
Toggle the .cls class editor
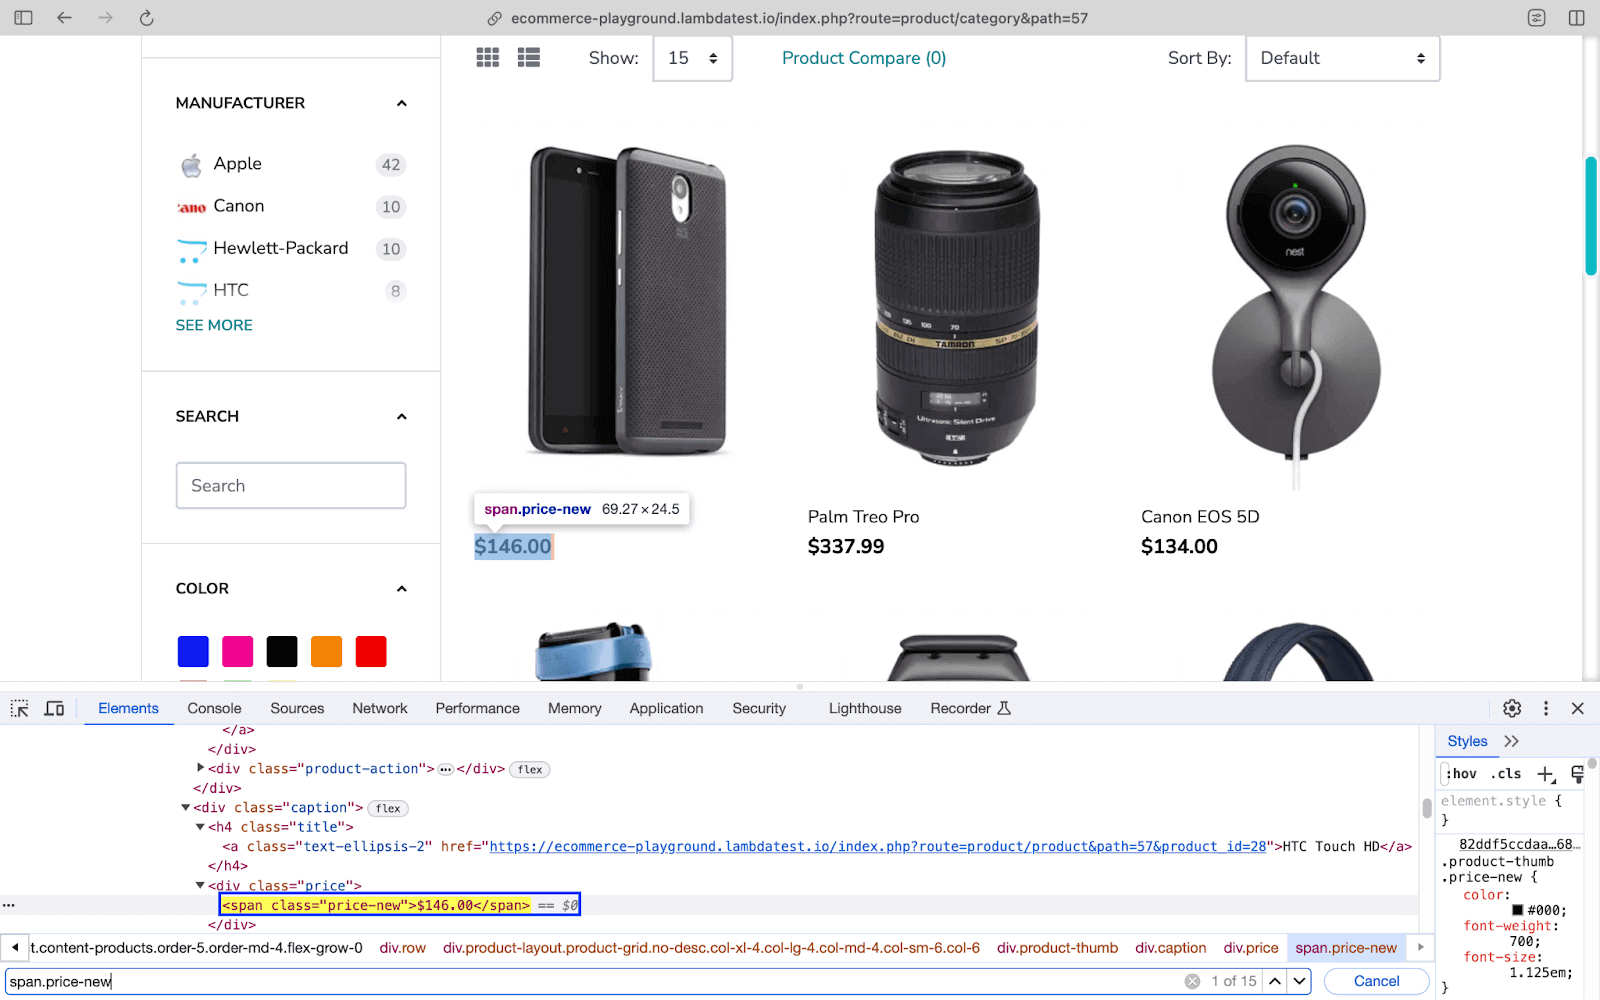(1506, 774)
